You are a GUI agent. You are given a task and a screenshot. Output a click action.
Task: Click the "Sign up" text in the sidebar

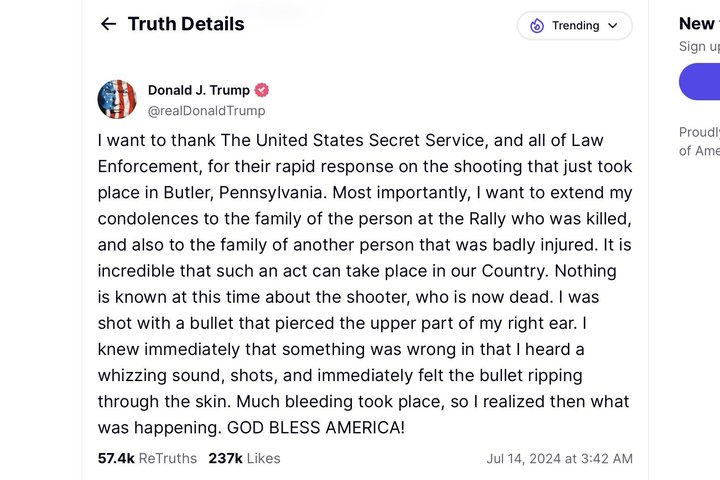pos(699,46)
